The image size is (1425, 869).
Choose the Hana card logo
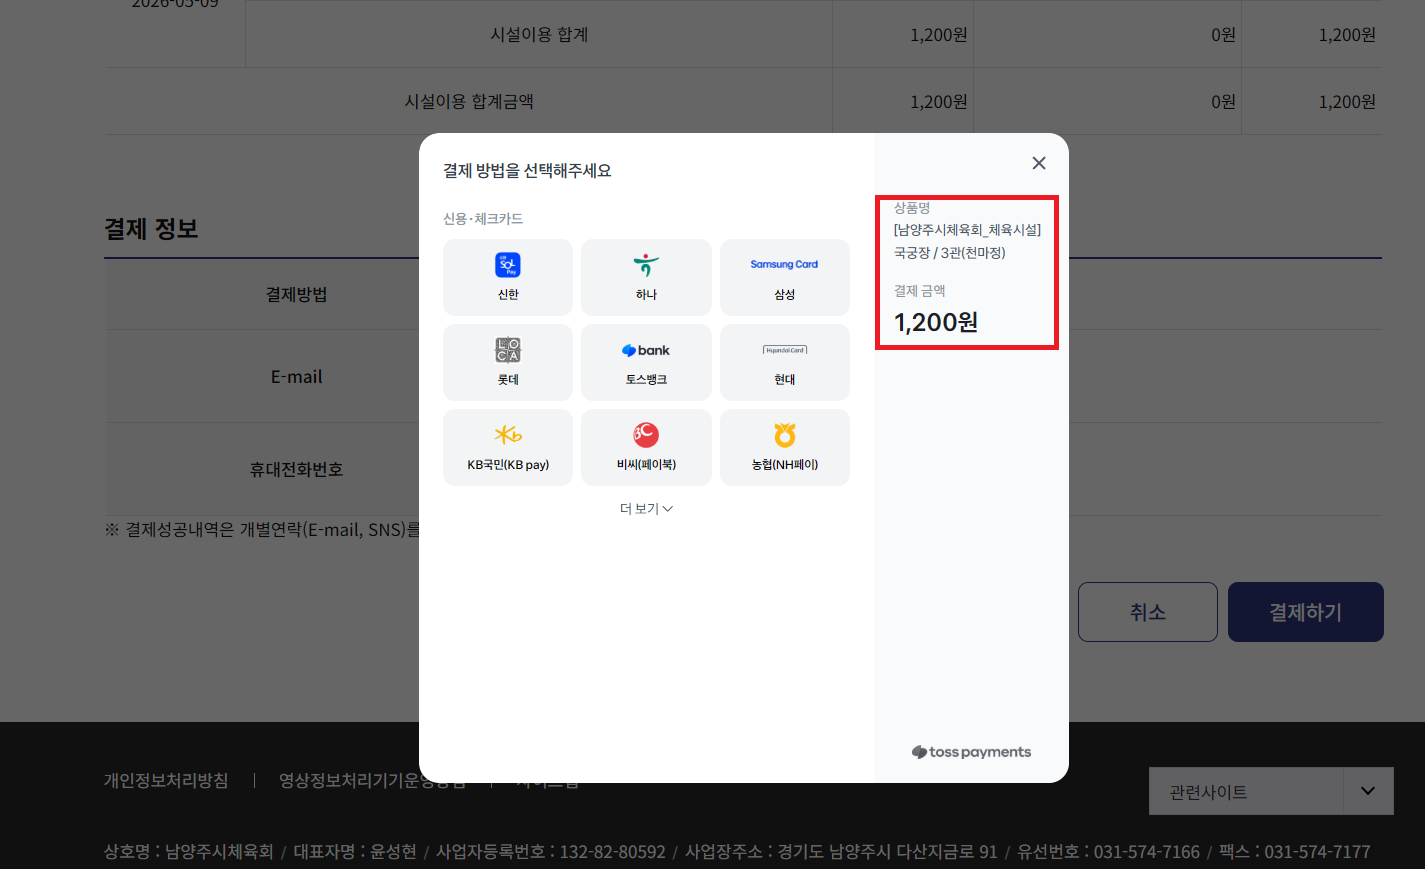[x=646, y=265]
